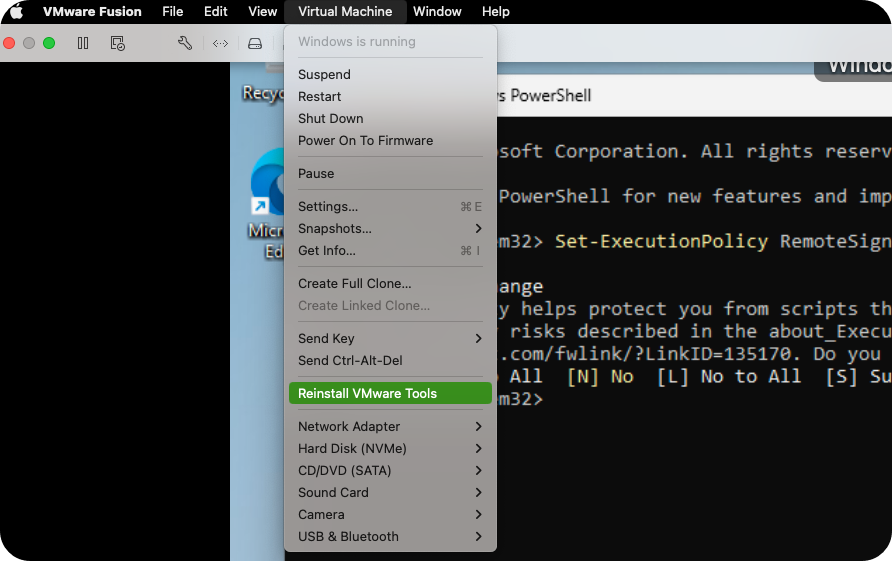This screenshot has width=892, height=561.
Task: Choose Restart from the menu
Action: click(390, 97)
